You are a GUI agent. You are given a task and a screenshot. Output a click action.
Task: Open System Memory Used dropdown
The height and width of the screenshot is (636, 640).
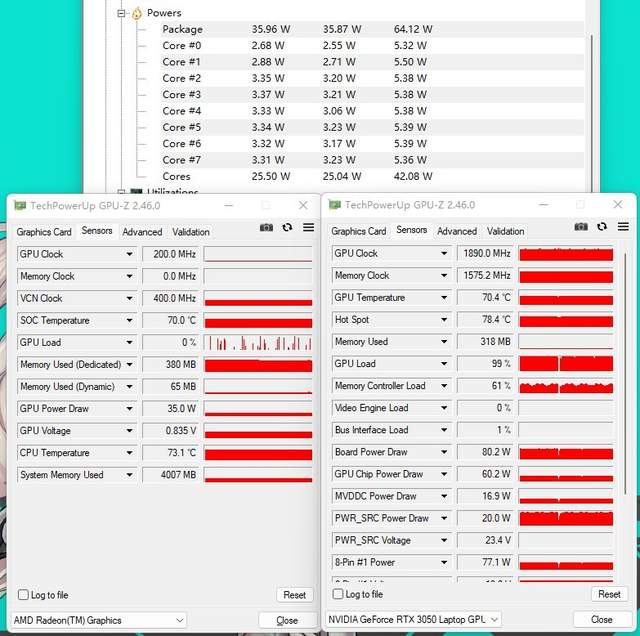(x=129, y=475)
